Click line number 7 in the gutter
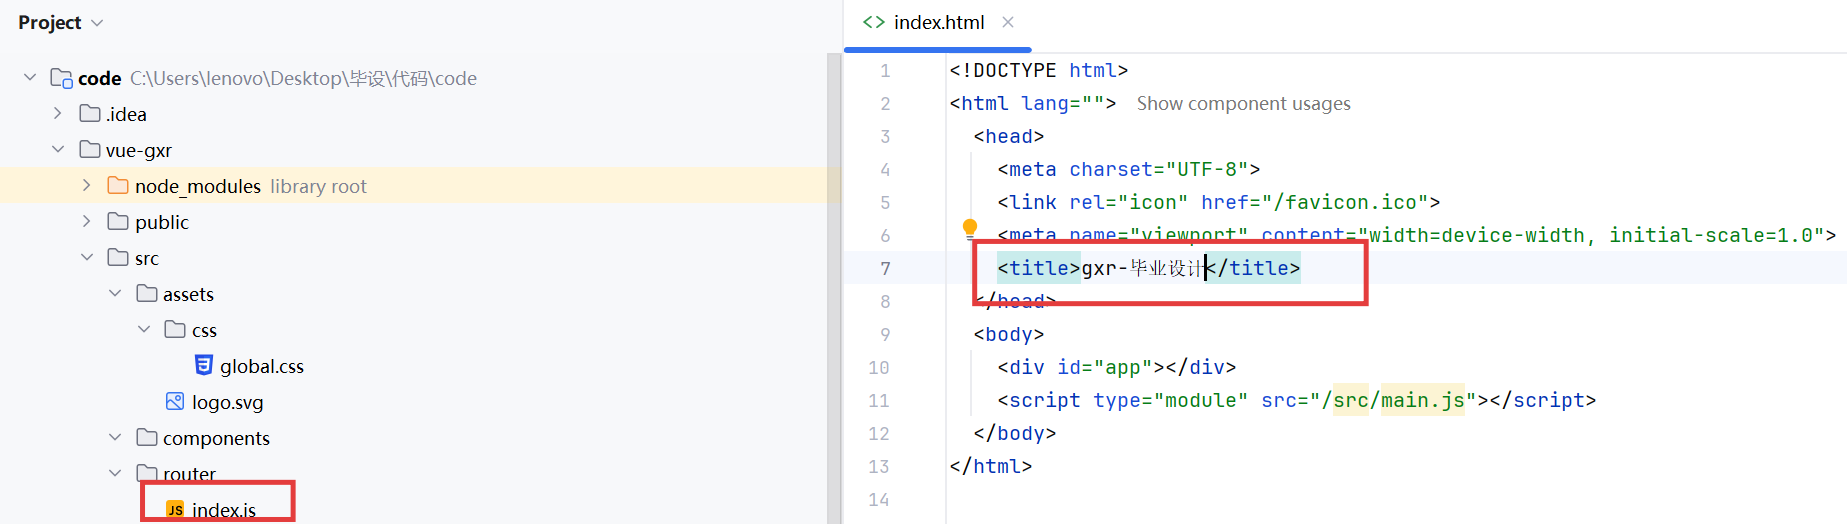The image size is (1847, 524). tap(885, 268)
